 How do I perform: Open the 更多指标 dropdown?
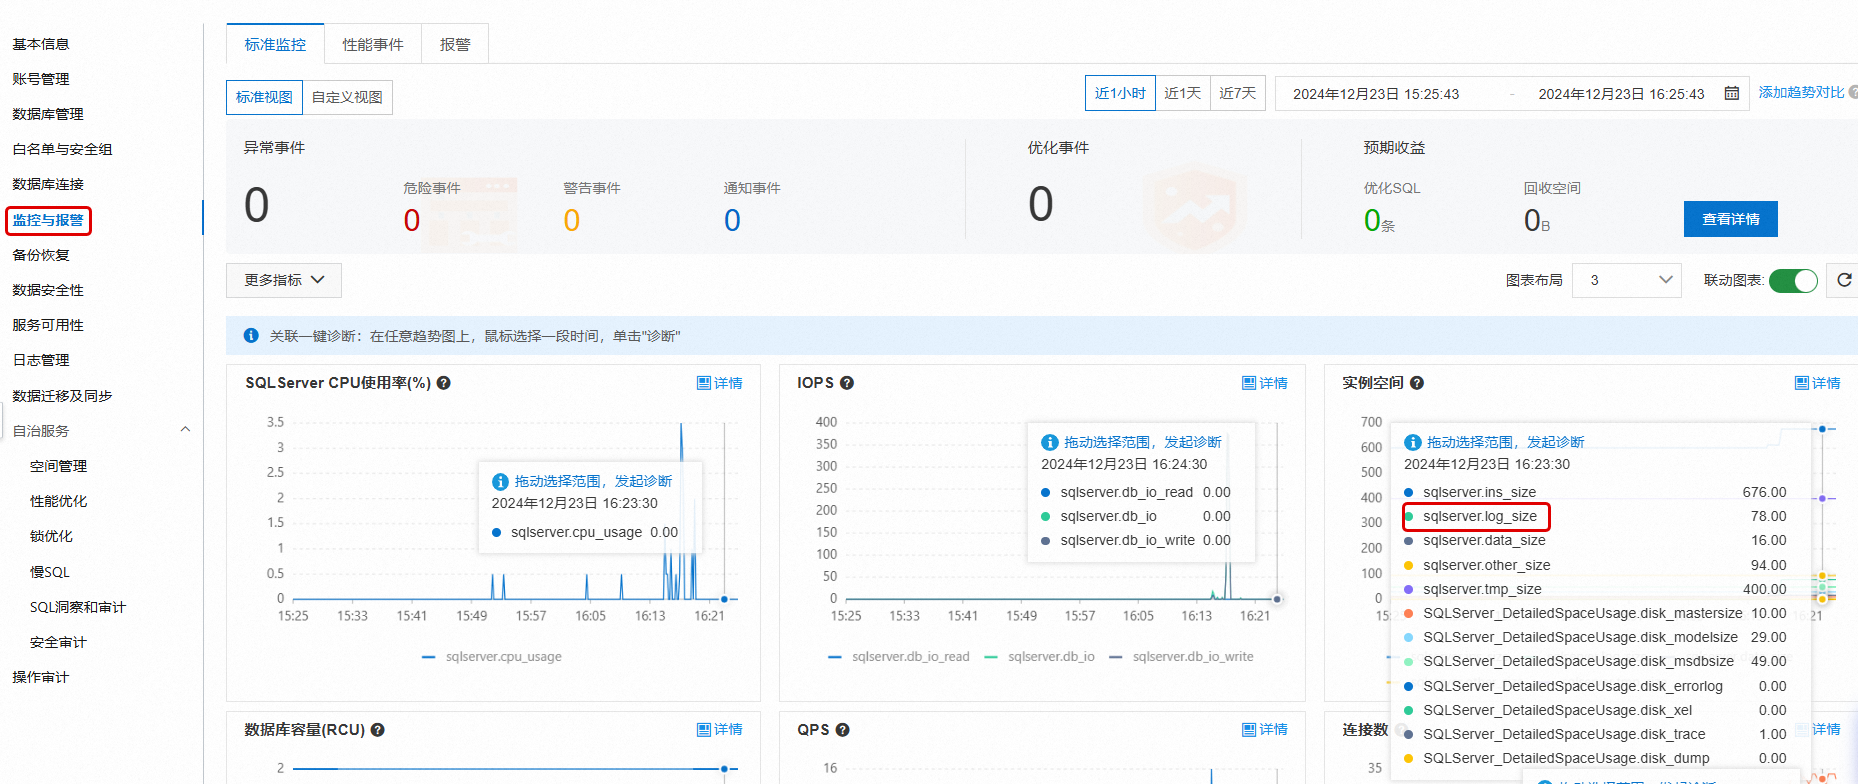pos(284,280)
